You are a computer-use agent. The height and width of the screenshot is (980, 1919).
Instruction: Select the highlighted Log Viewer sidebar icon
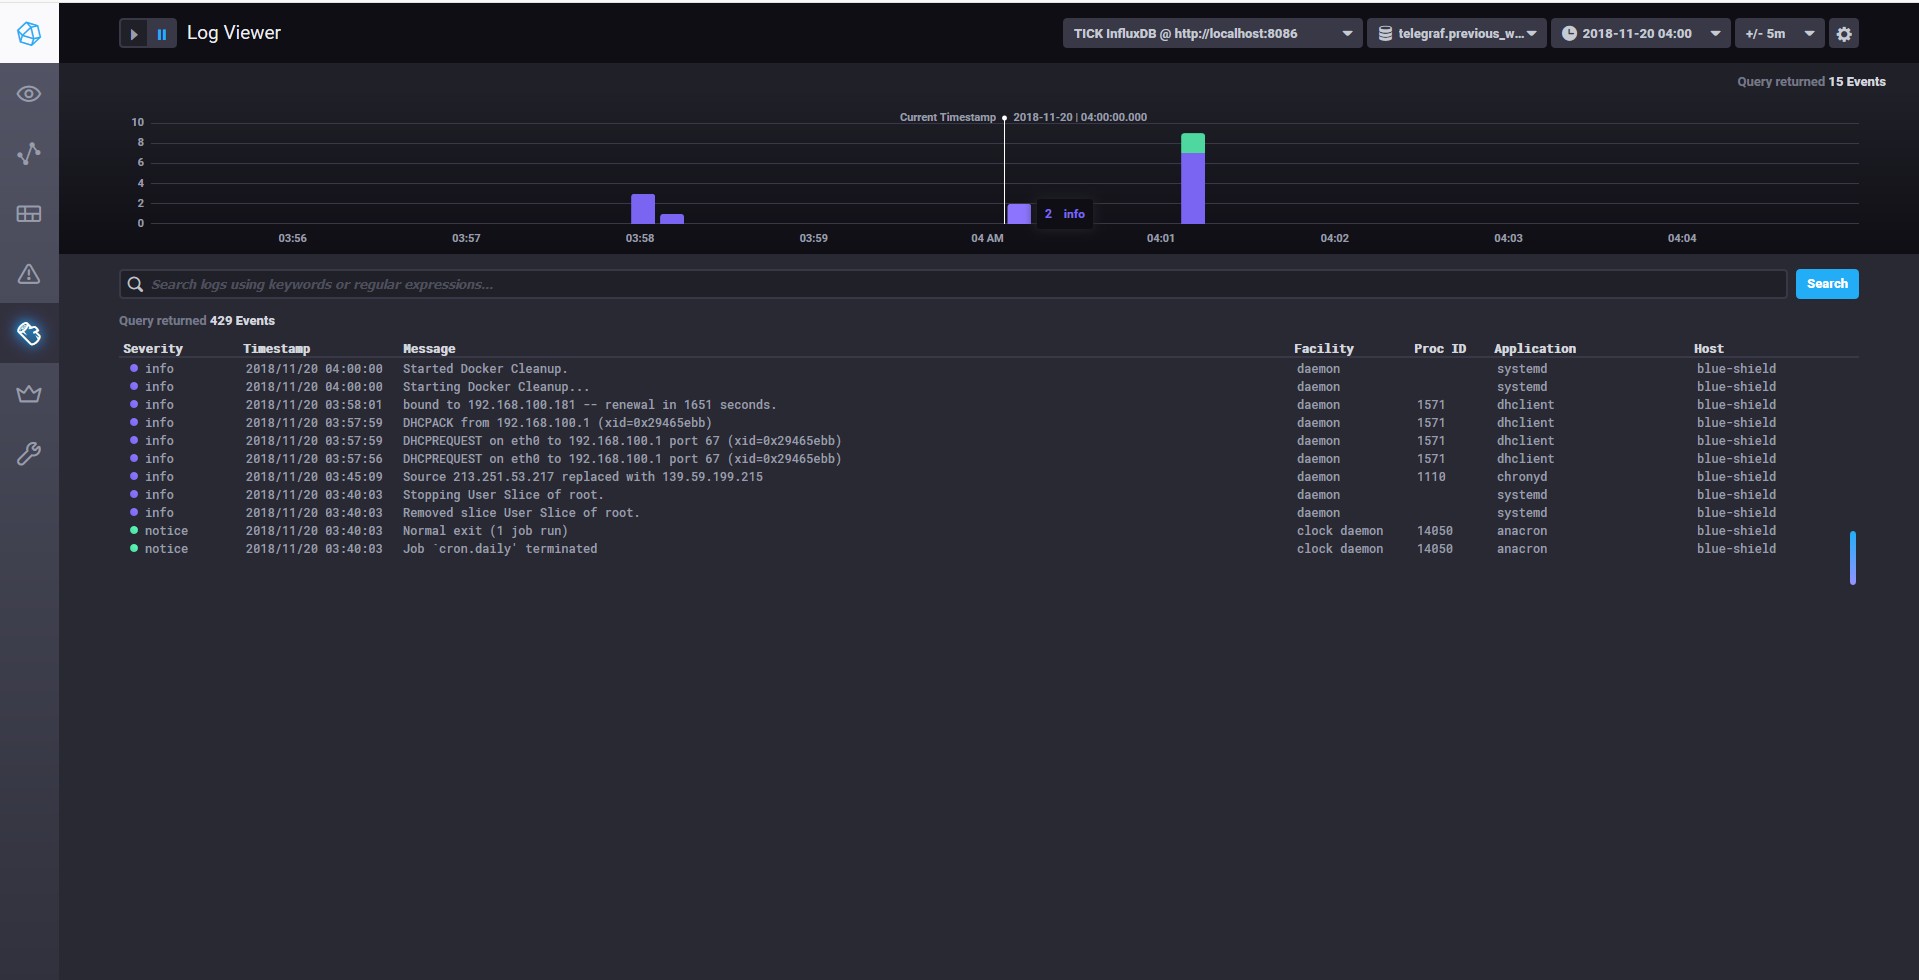[x=29, y=333]
